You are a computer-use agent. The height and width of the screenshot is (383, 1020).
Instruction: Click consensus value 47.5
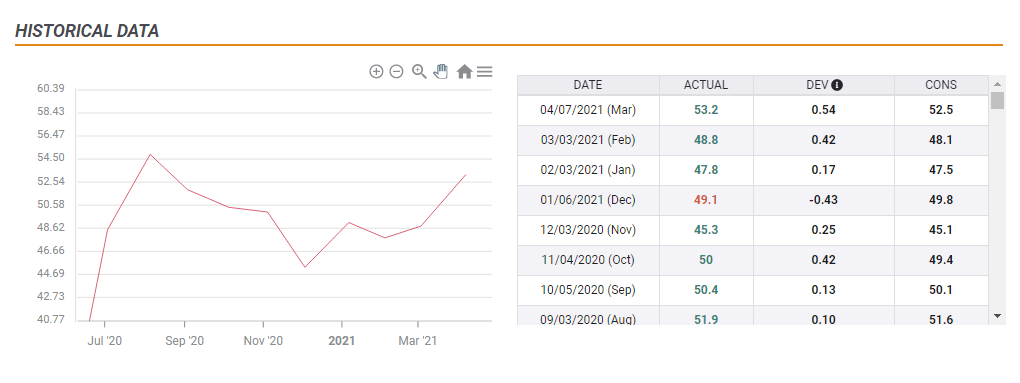point(941,170)
